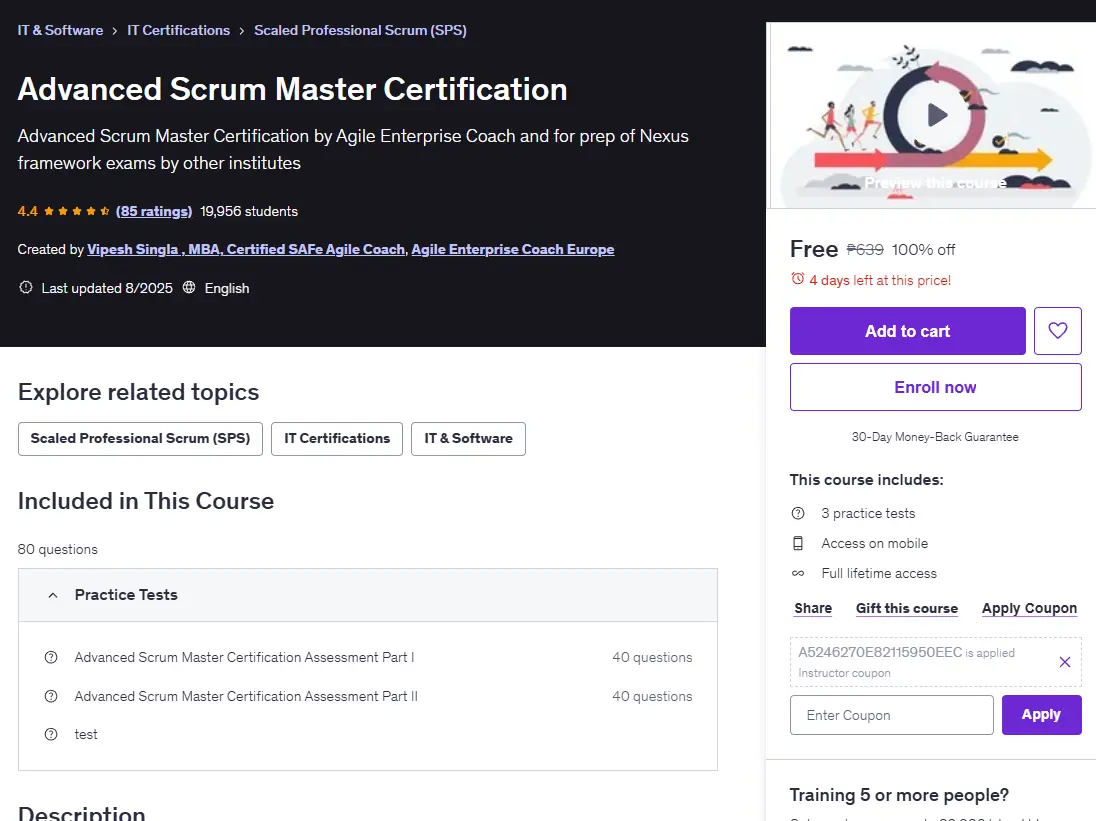Open Scaled Professional Scrum (SPS) breadcrumb
The image size is (1096, 821).
click(360, 30)
